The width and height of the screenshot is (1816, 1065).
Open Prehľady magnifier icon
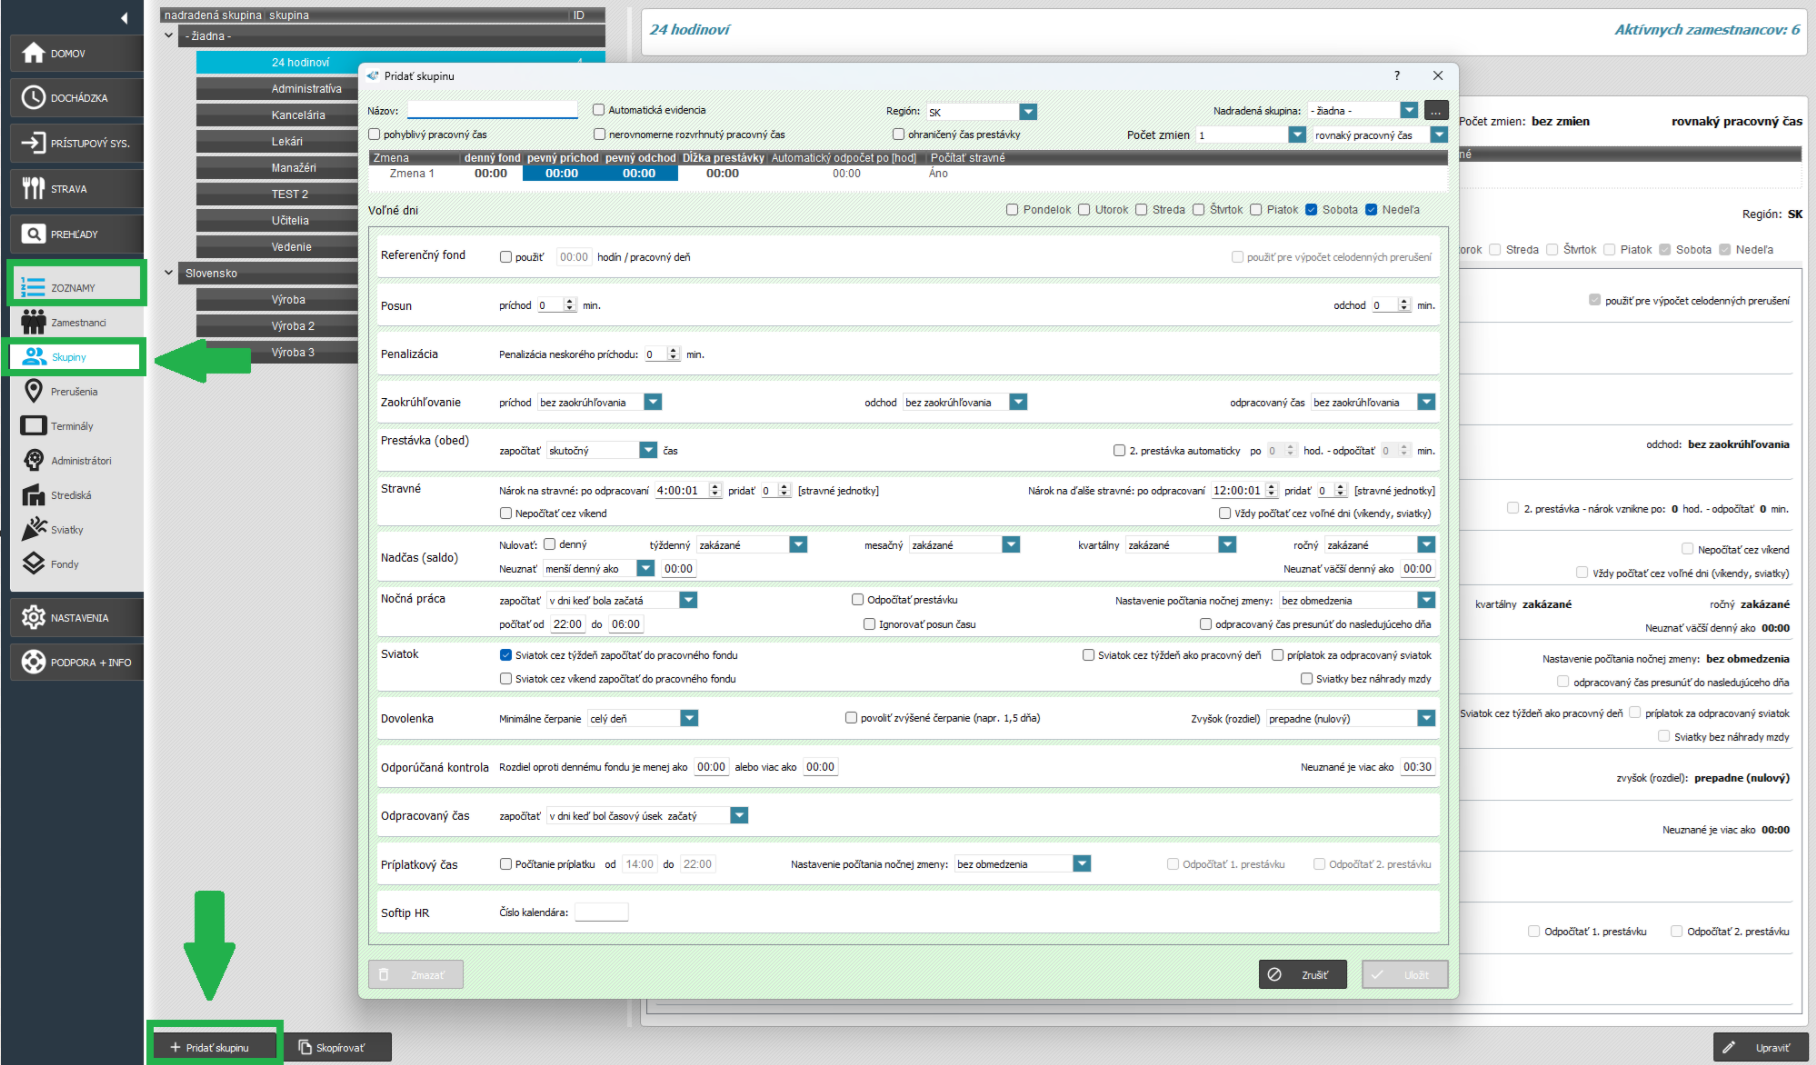point(34,234)
